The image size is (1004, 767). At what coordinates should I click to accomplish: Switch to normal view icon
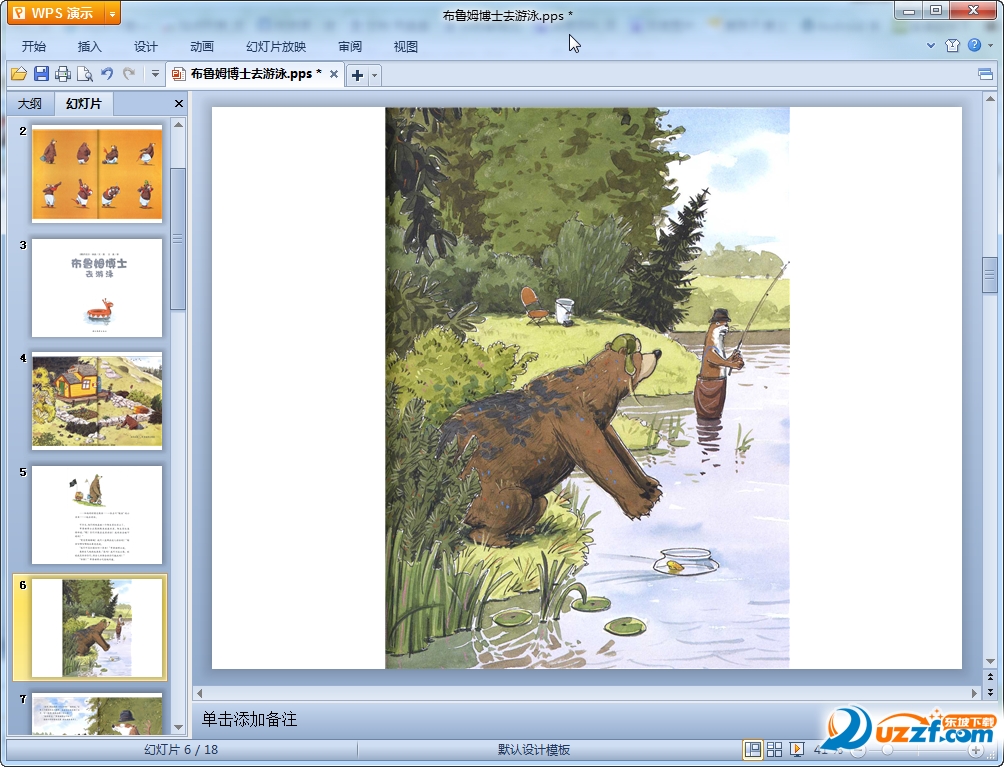[x=752, y=749]
